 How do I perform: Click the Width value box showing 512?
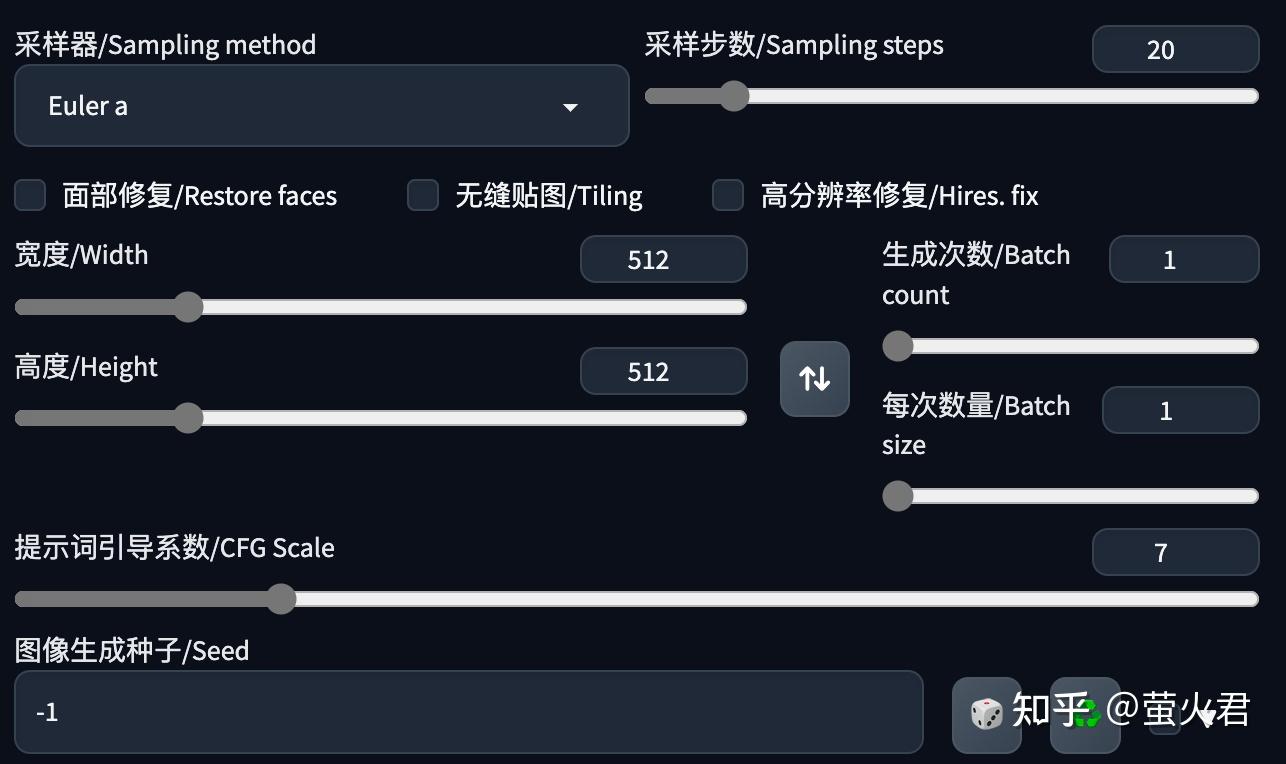[x=663, y=259]
